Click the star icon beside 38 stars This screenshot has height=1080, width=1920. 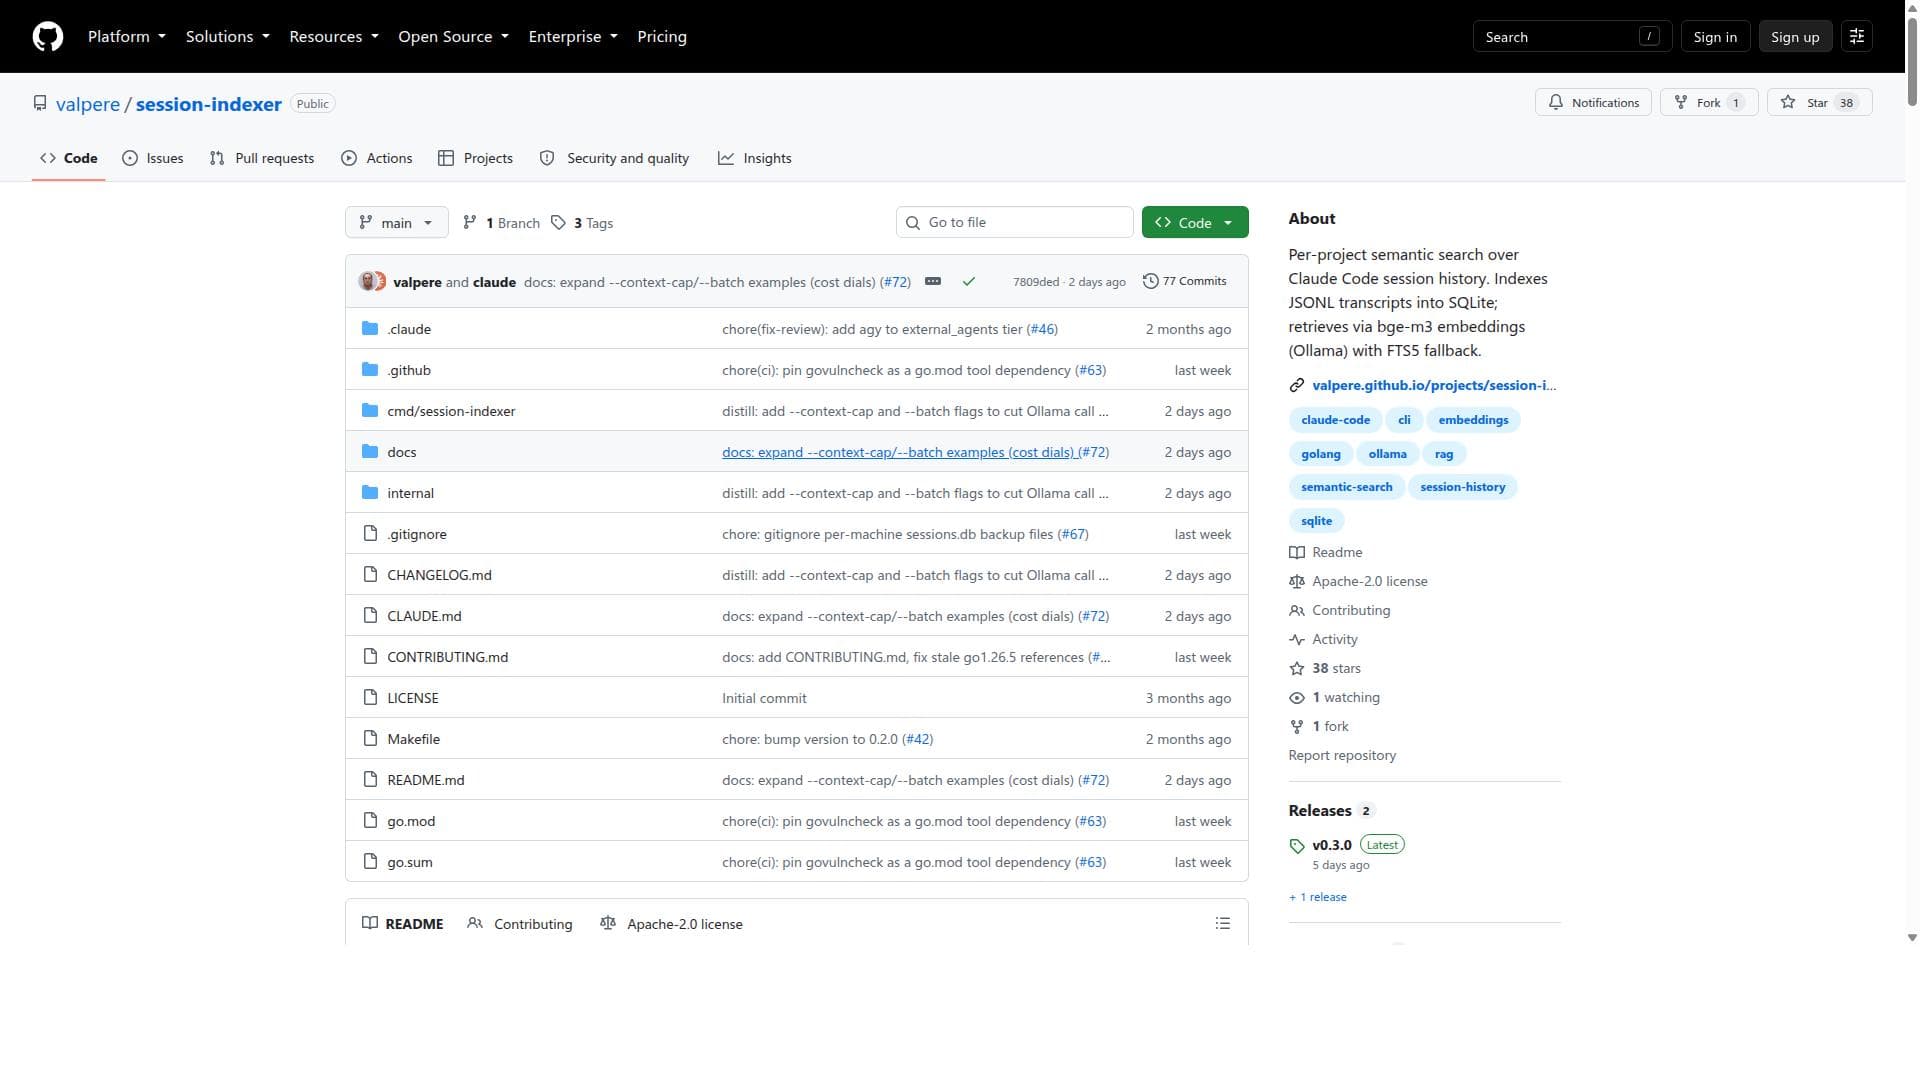point(1297,669)
